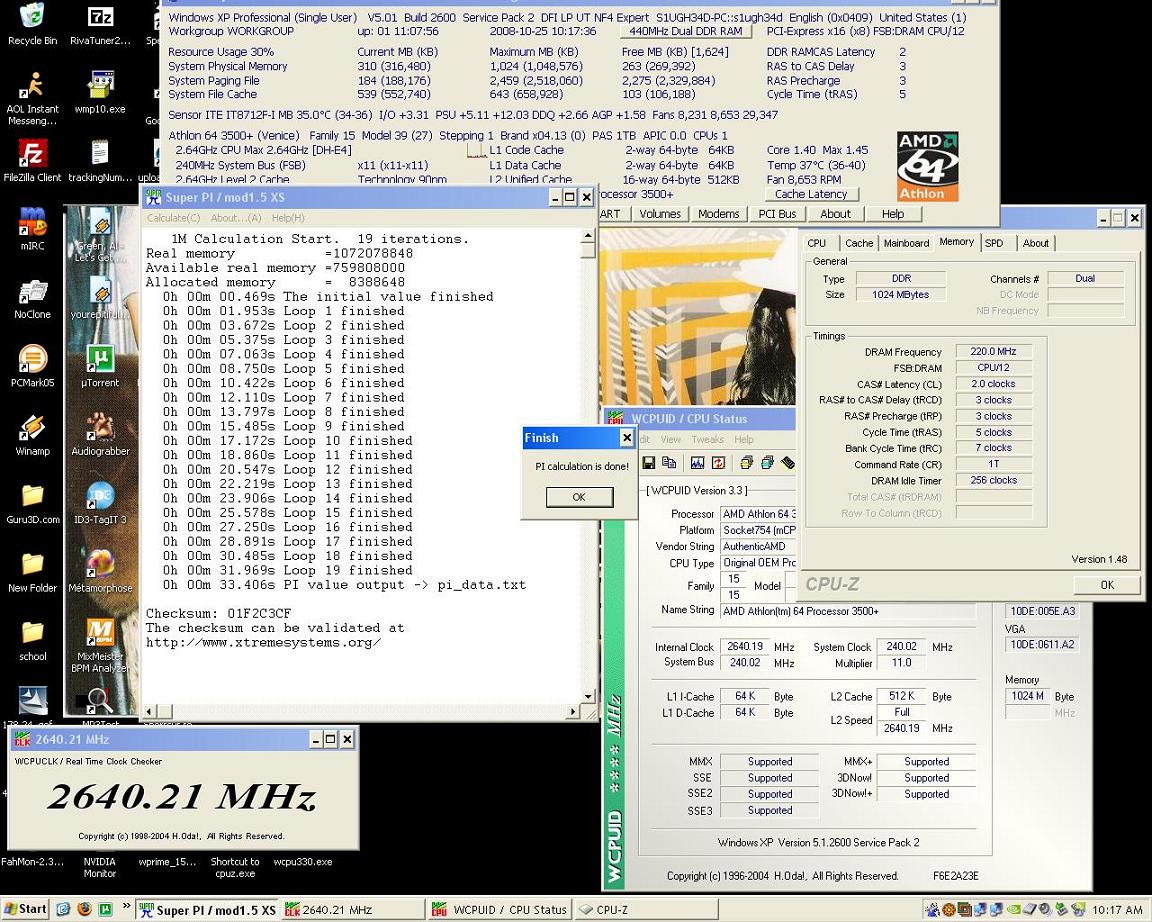Click About button in system info window
Viewport: 1152px width, 922px height.
(835, 214)
